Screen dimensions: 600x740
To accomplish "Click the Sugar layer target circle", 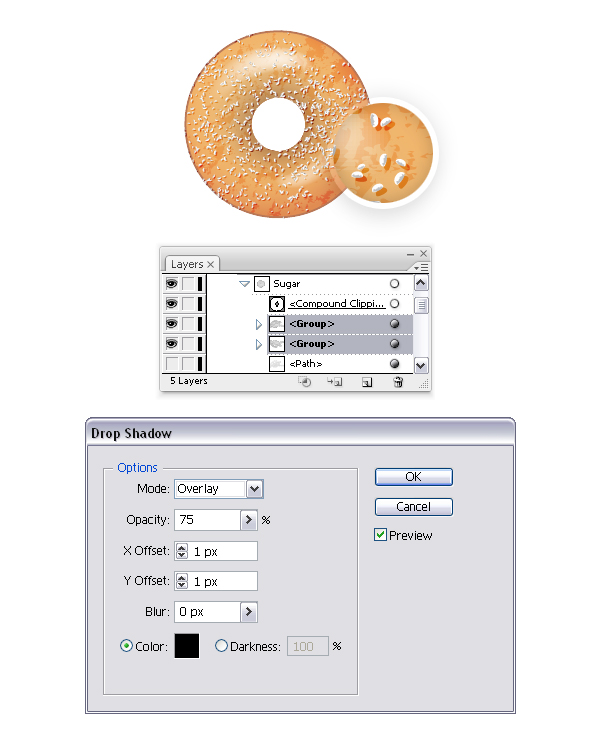I will coord(394,284).
